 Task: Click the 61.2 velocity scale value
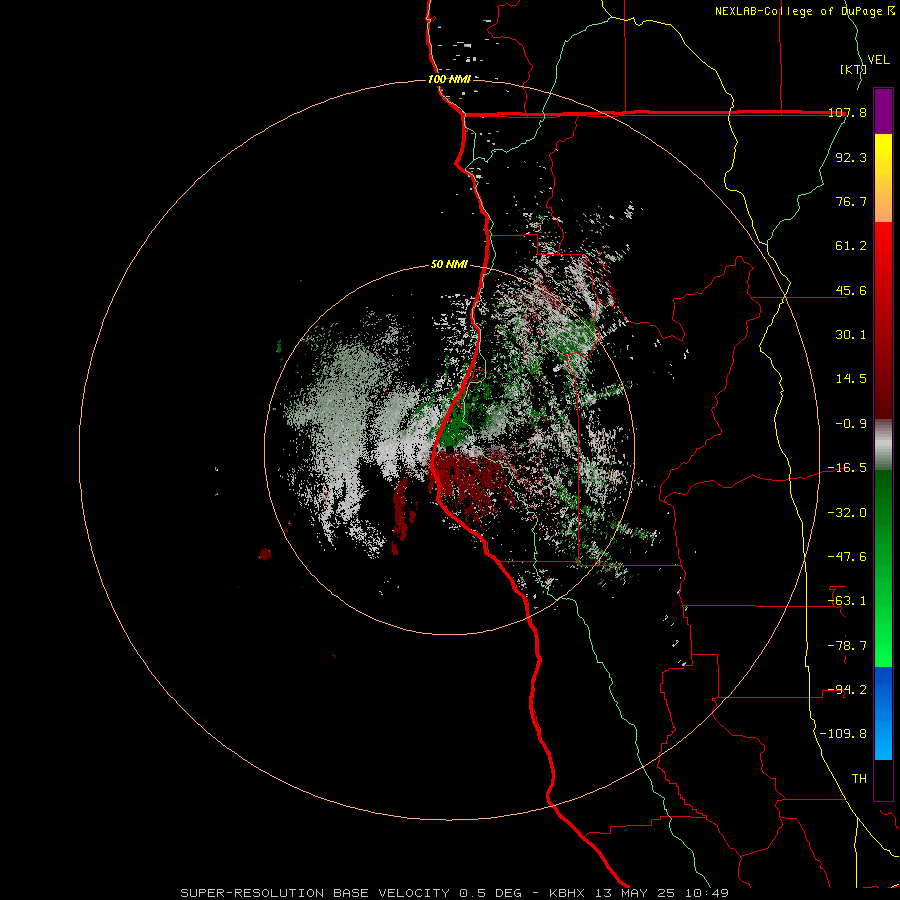[851, 246]
